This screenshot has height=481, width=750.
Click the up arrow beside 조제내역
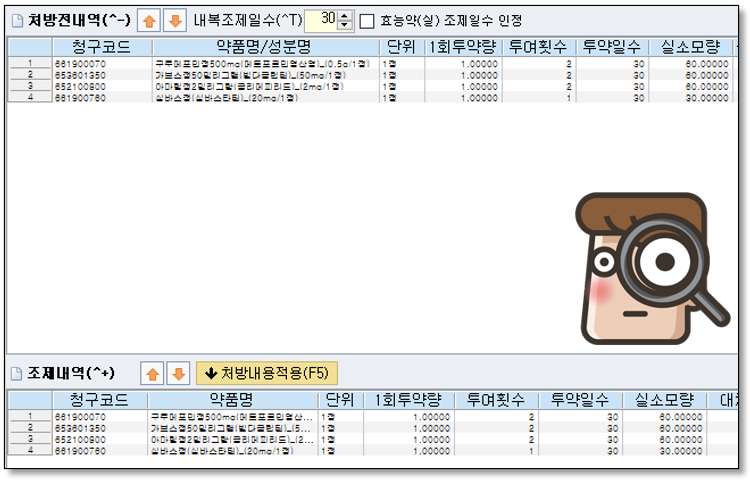tap(152, 373)
